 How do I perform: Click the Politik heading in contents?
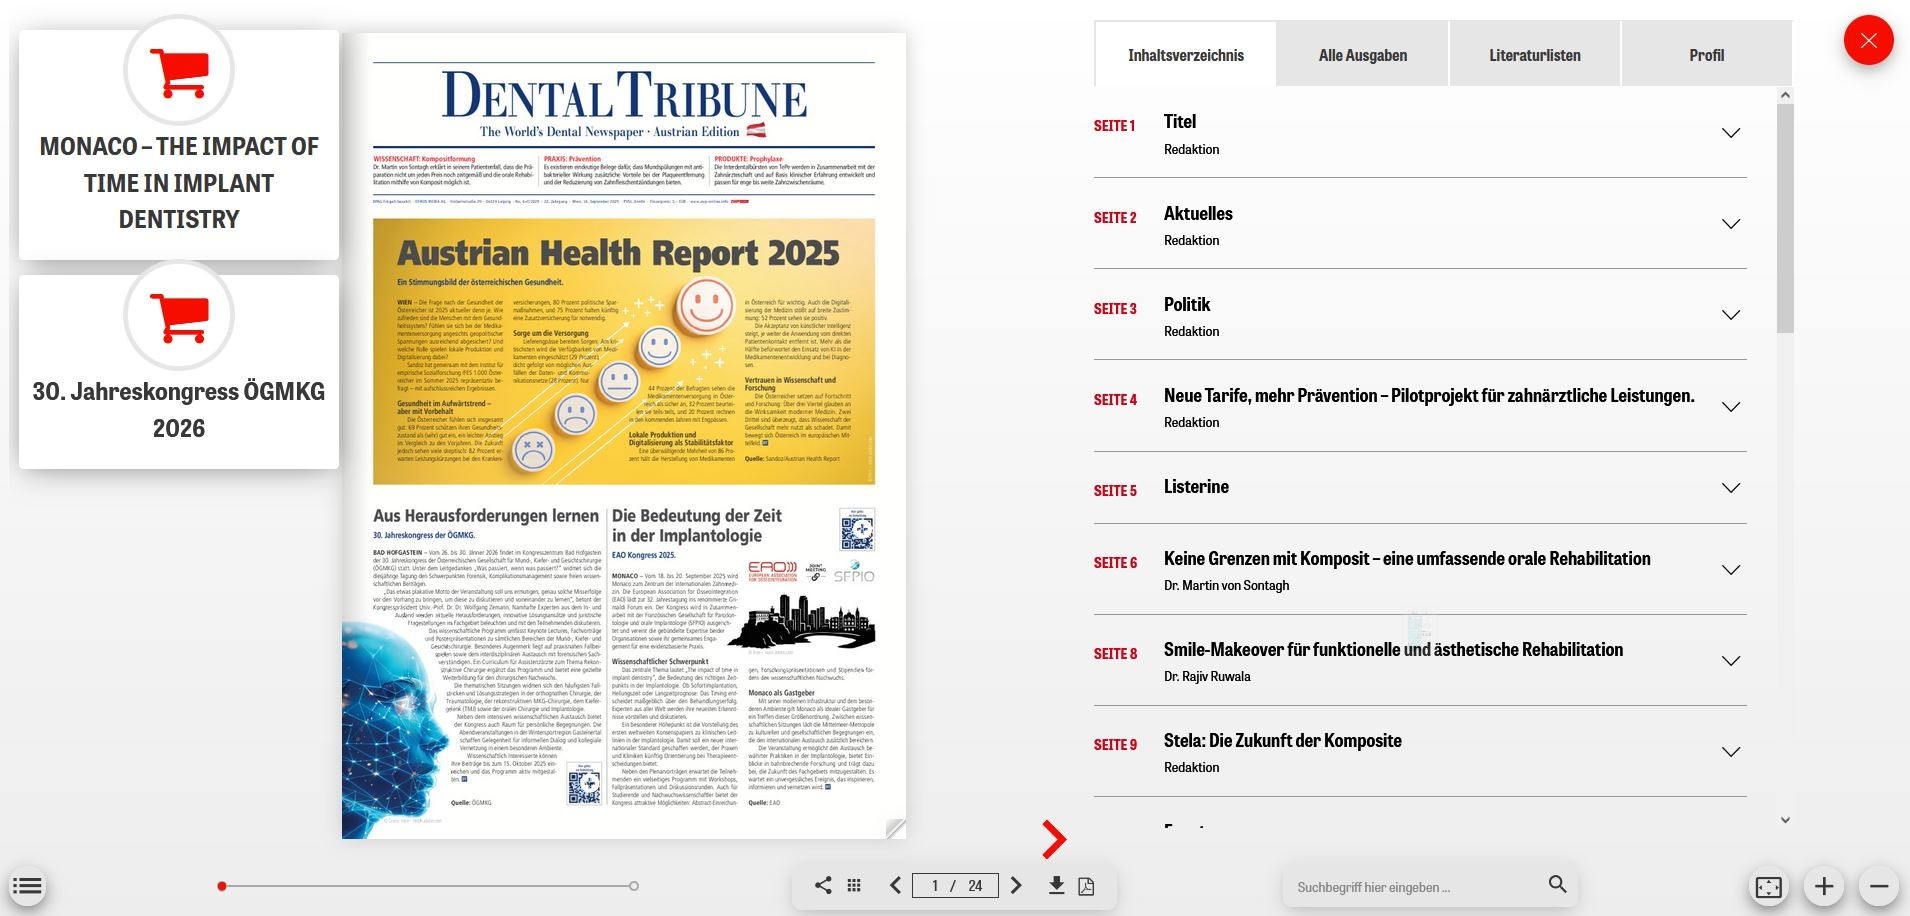(x=1187, y=304)
